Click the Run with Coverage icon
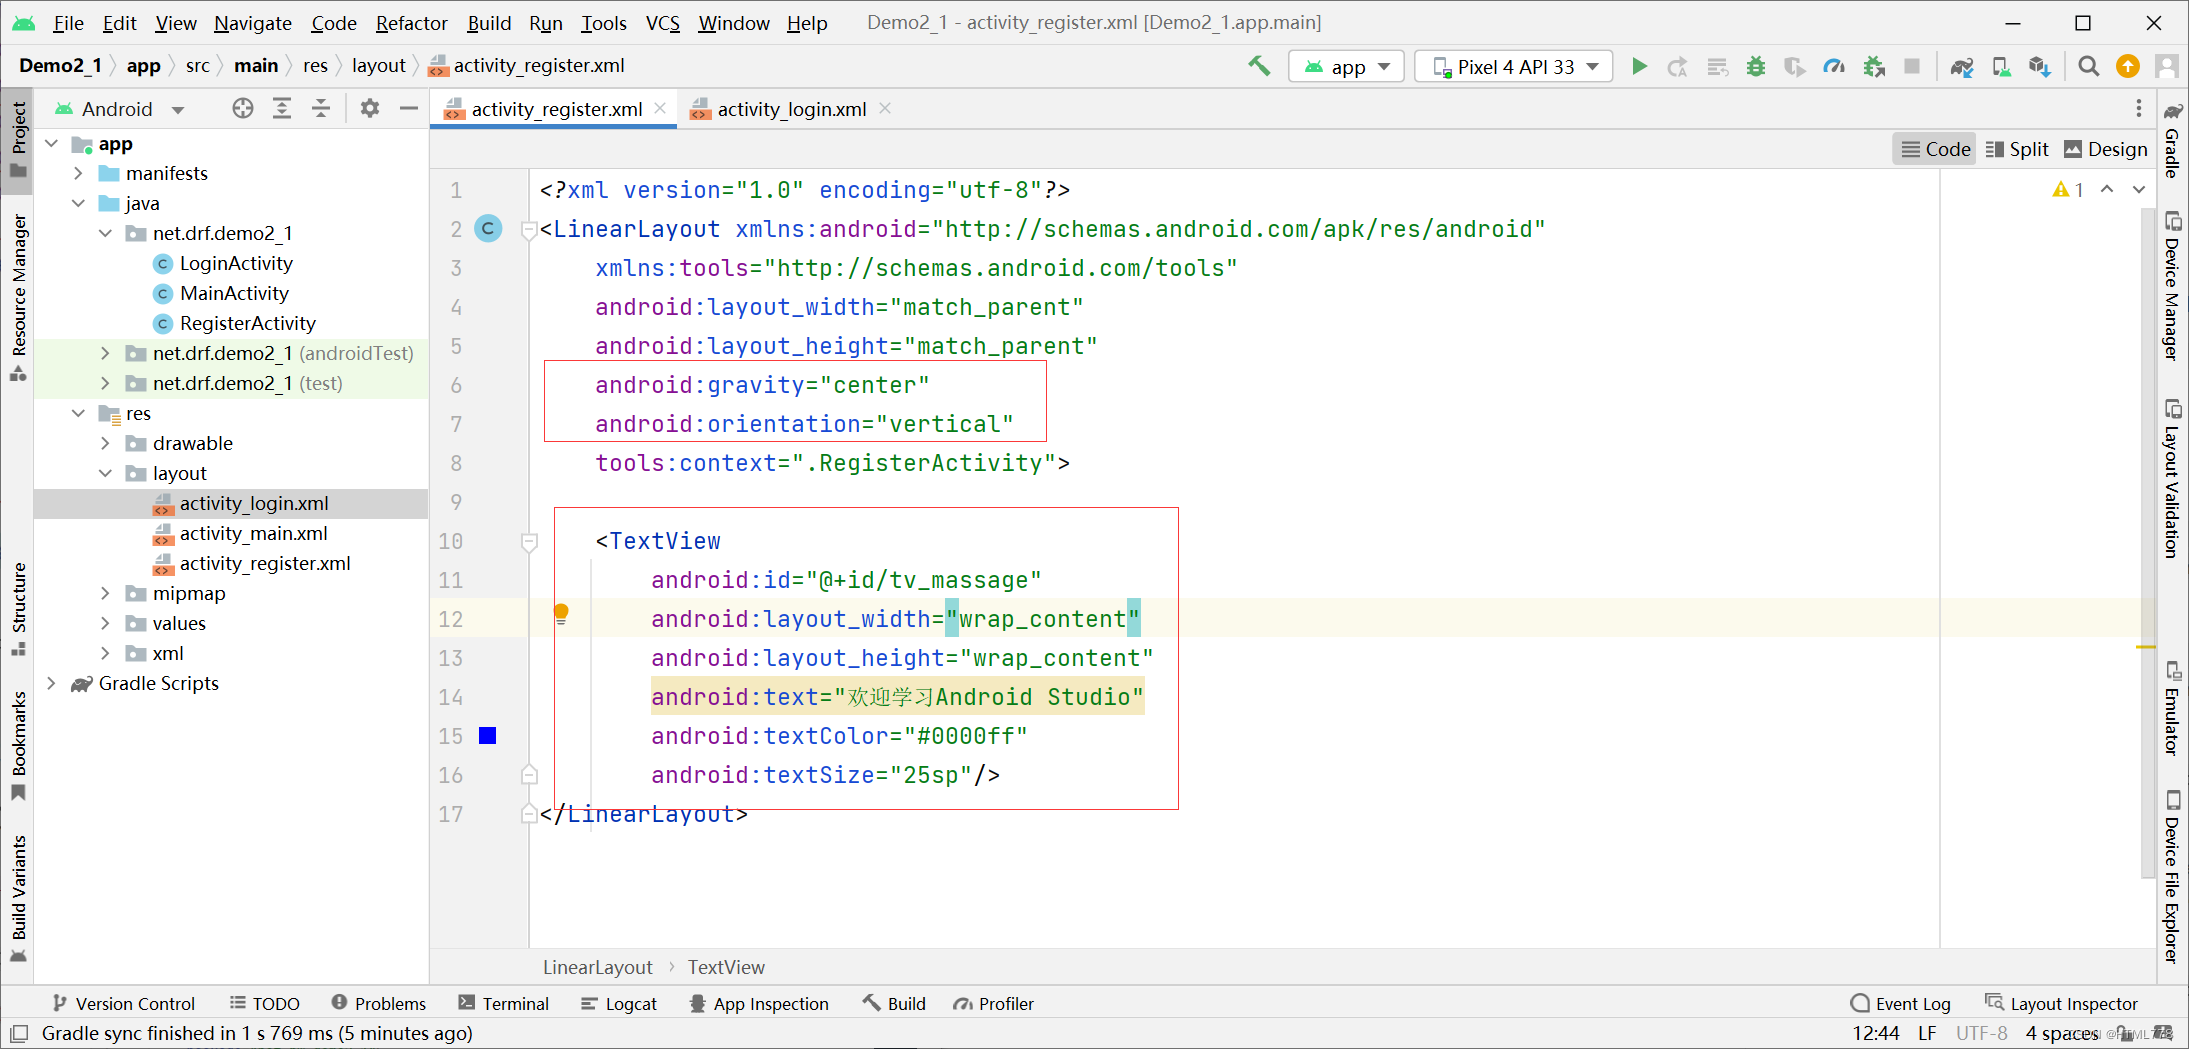Image resolution: width=2189 pixels, height=1049 pixels. click(1795, 66)
